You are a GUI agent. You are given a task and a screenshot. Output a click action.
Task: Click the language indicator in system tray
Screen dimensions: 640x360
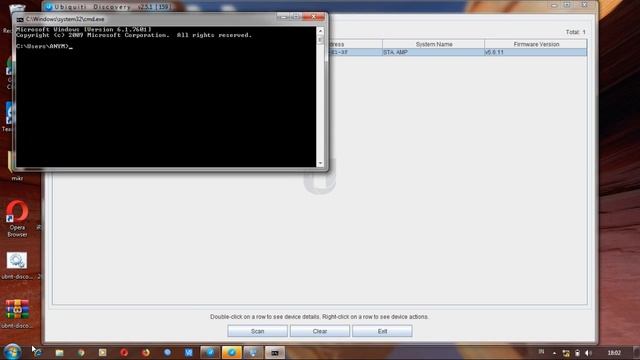click(541, 352)
